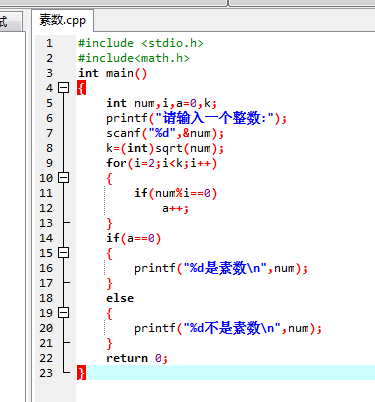Click the else keyword on line 18

pos(120,298)
